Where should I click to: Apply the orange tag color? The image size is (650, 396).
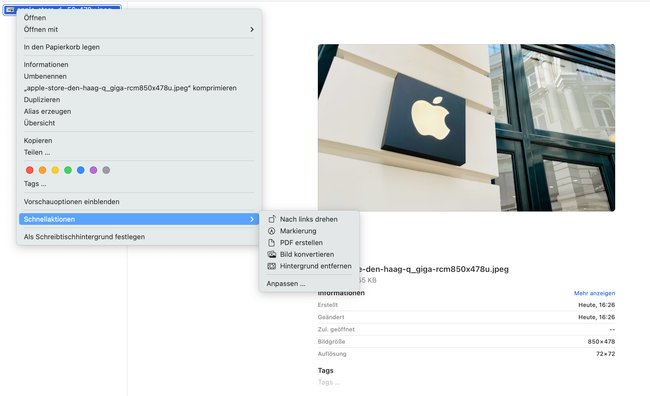[42, 170]
